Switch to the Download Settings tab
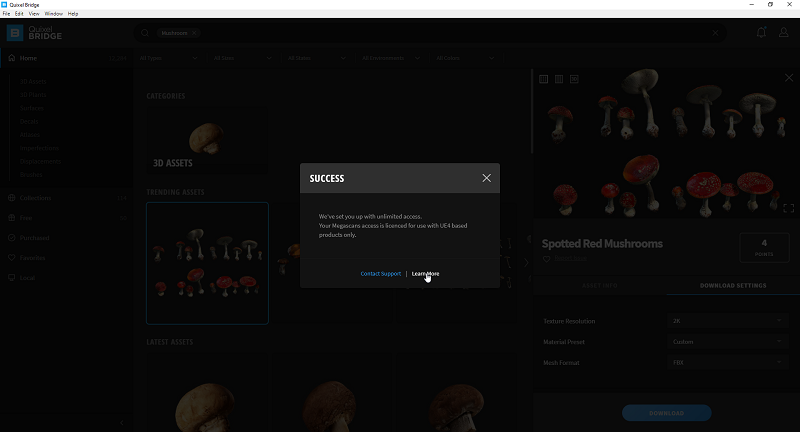Viewport: 800px width, 432px height. click(733, 286)
